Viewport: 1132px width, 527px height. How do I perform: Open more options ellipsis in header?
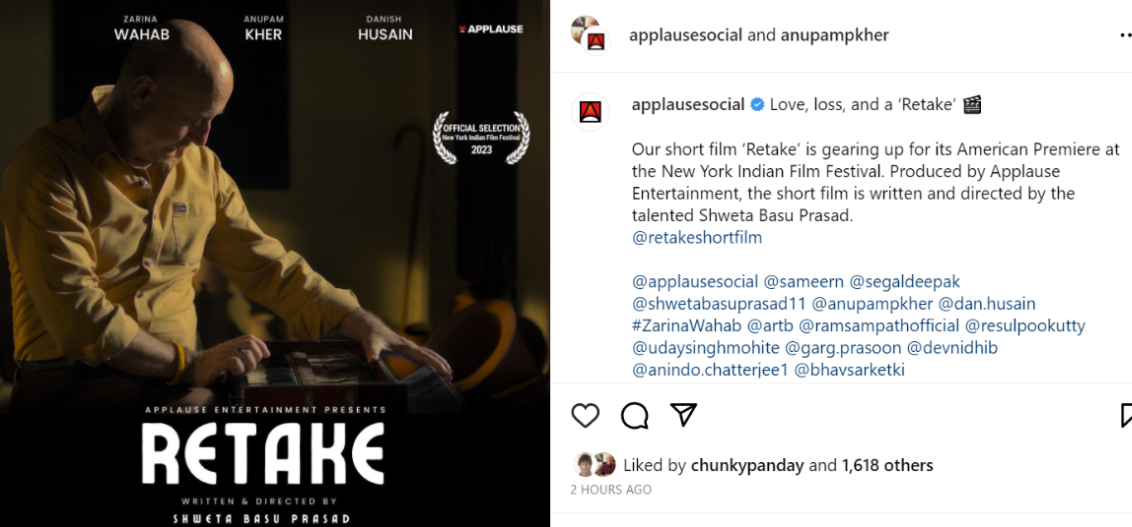(x=1126, y=35)
